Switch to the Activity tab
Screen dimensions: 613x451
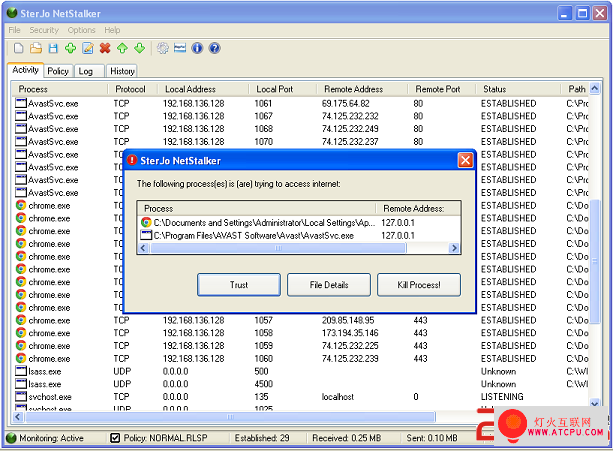coord(25,70)
